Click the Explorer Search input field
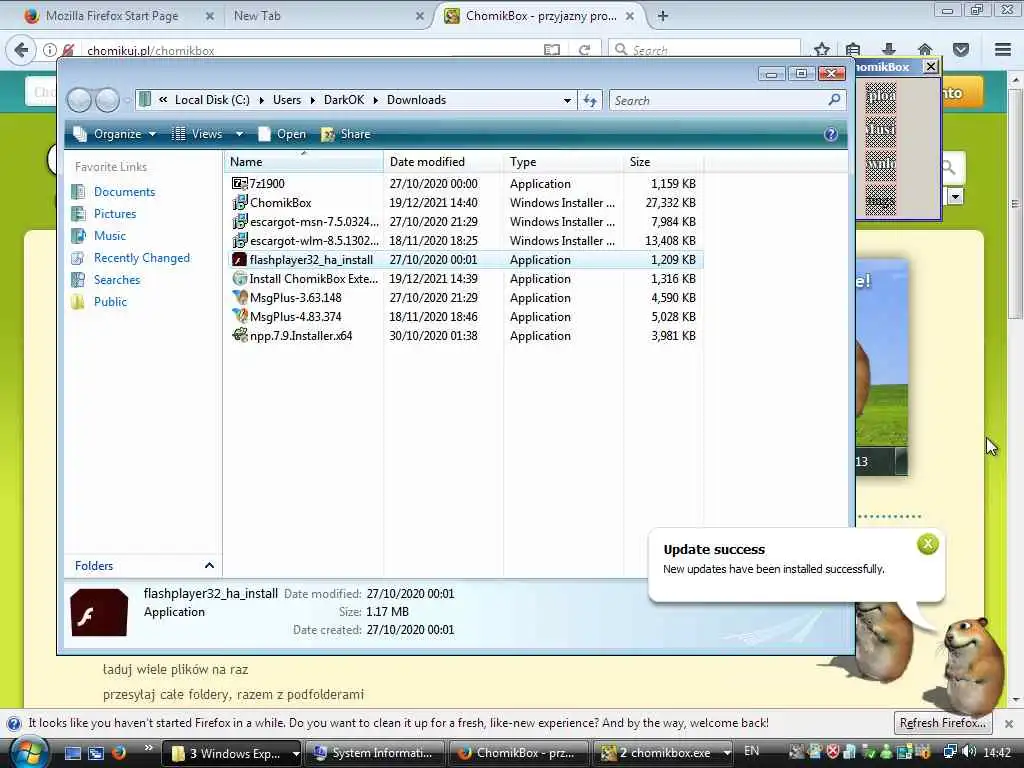 (x=718, y=101)
